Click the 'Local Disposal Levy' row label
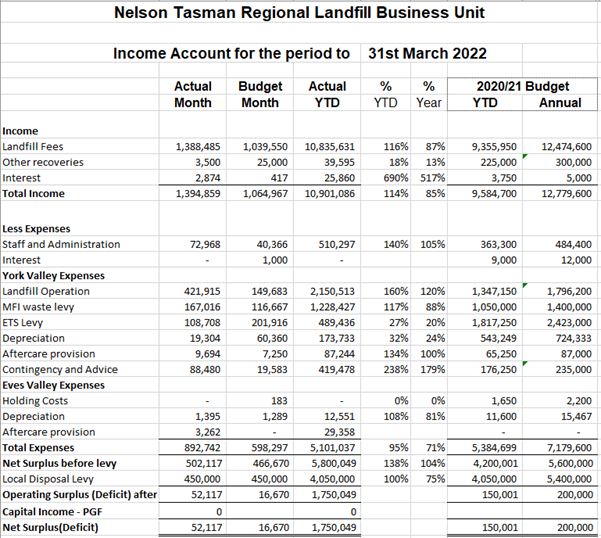The width and height of the screenshot is (601, 538). (x=48, y=479)
